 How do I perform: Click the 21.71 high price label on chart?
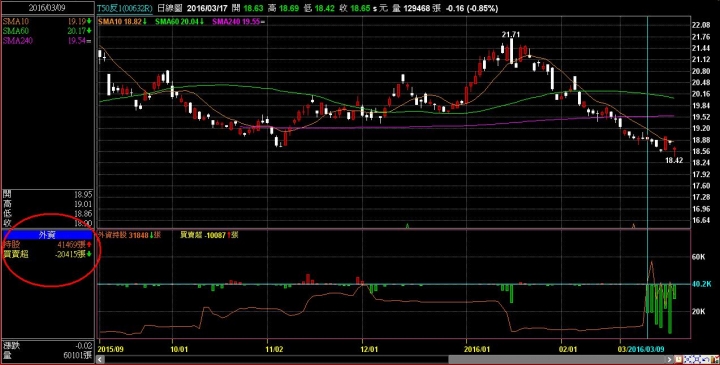pos(511,34)
